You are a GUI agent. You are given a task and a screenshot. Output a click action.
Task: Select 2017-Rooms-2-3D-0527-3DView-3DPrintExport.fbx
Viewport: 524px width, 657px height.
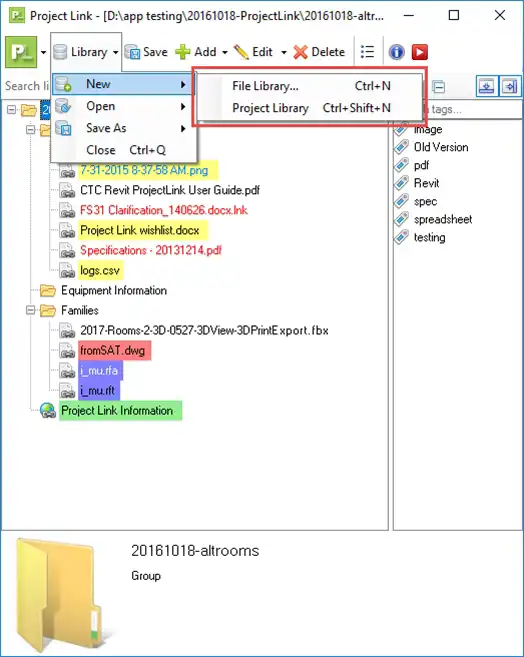click(204, 331)
